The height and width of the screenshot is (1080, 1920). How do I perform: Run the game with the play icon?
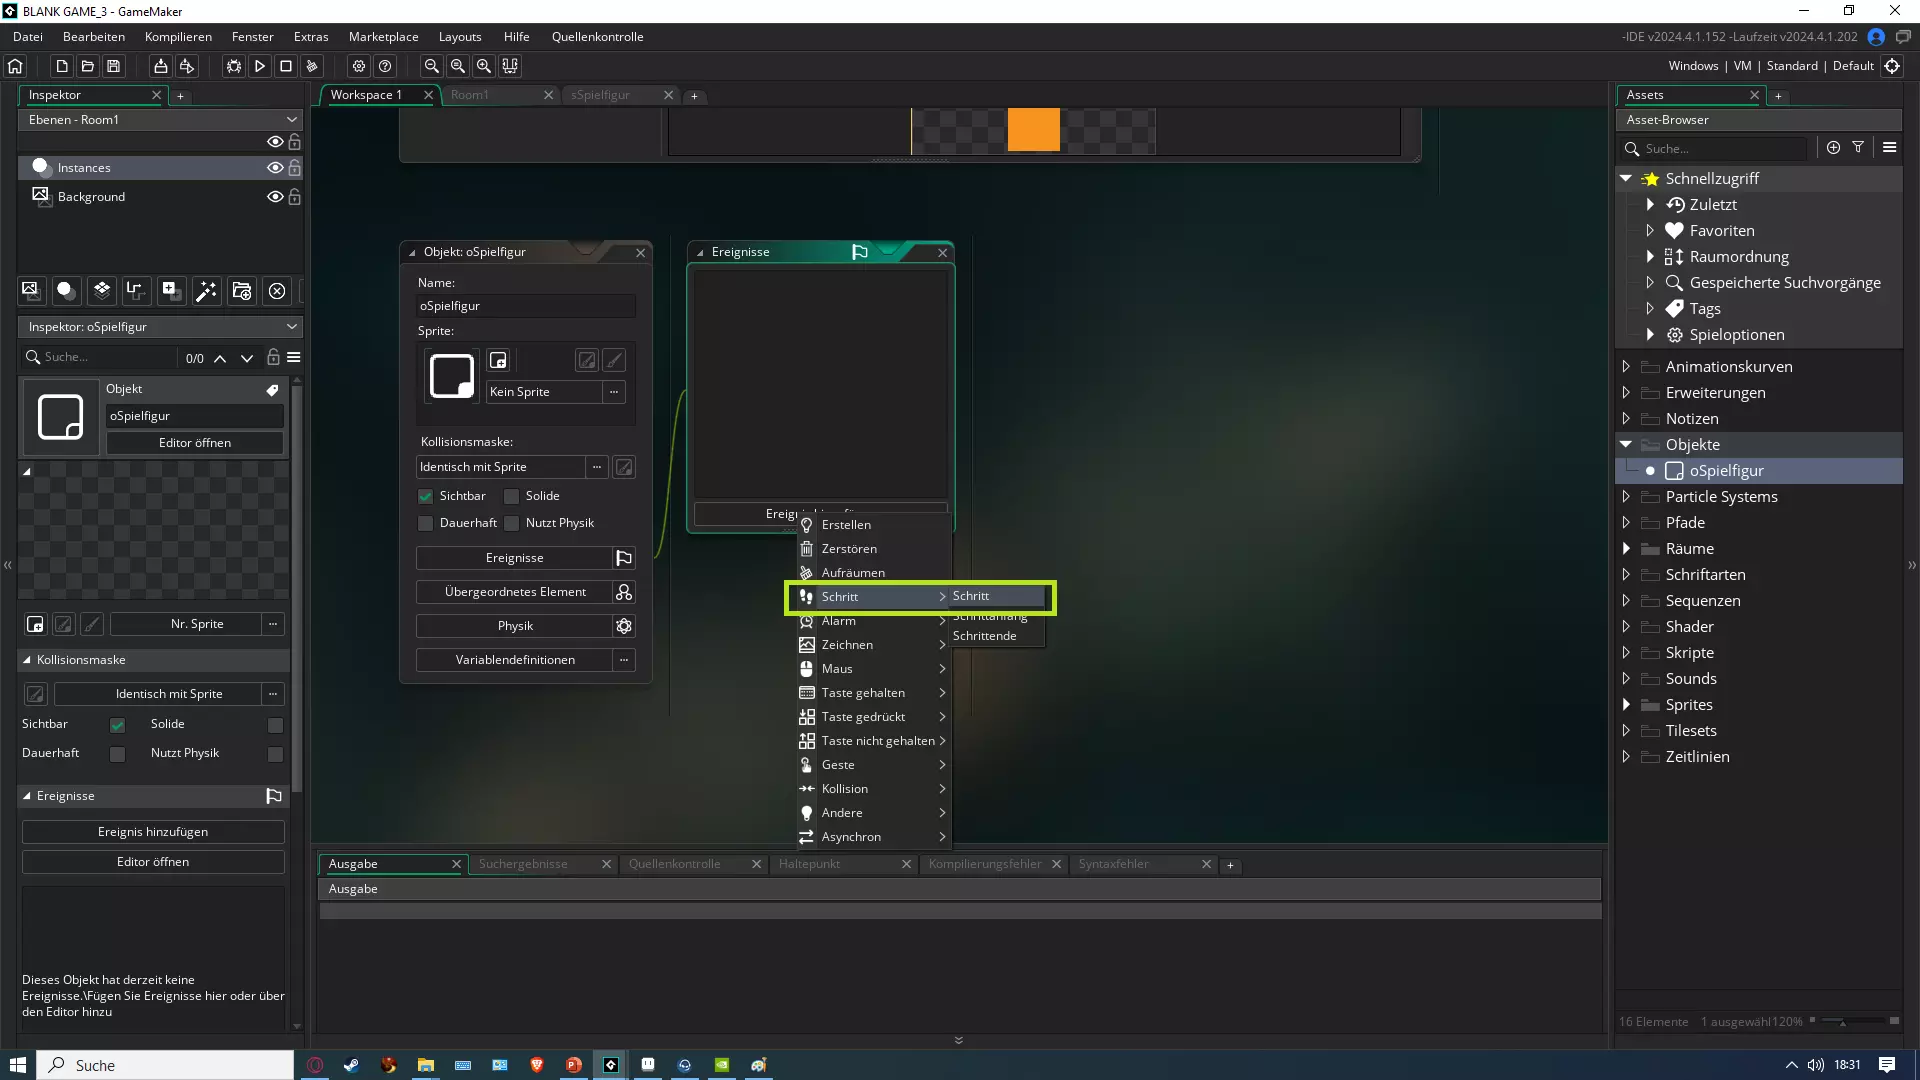click(259, 66)
